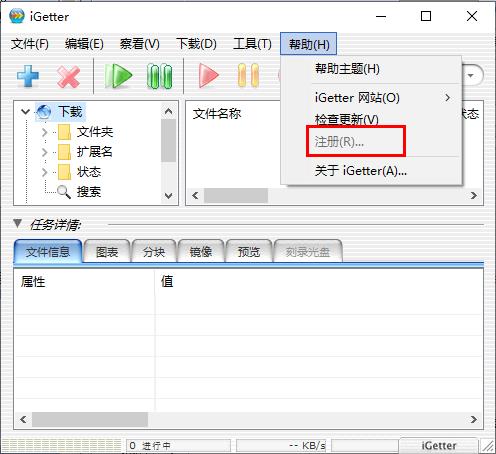Minimize the iGetter window
The width and height of the screenshot is (496, 454).
tap(381, 16)
